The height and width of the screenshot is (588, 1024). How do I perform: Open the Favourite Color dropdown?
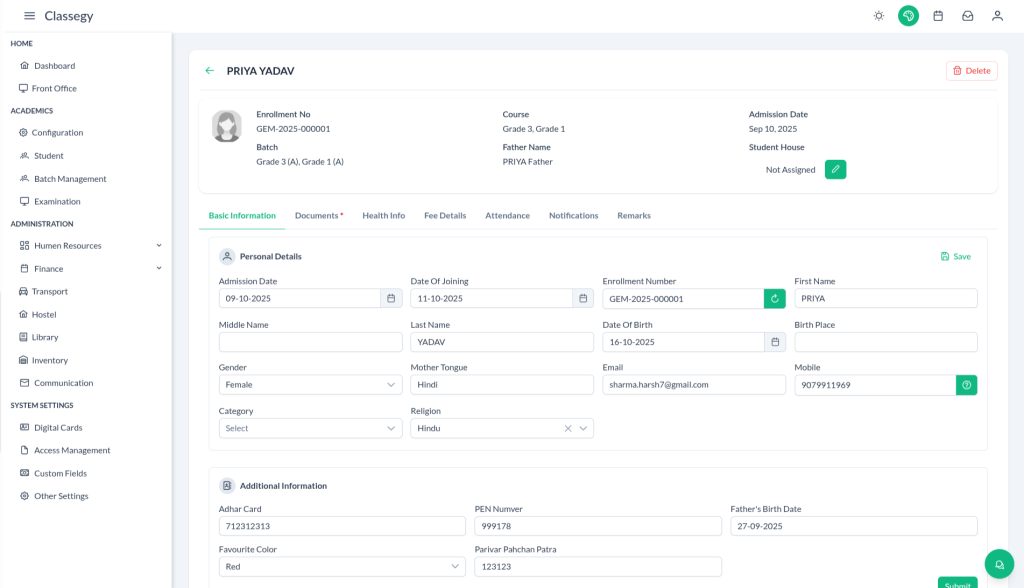pos(341,567)
